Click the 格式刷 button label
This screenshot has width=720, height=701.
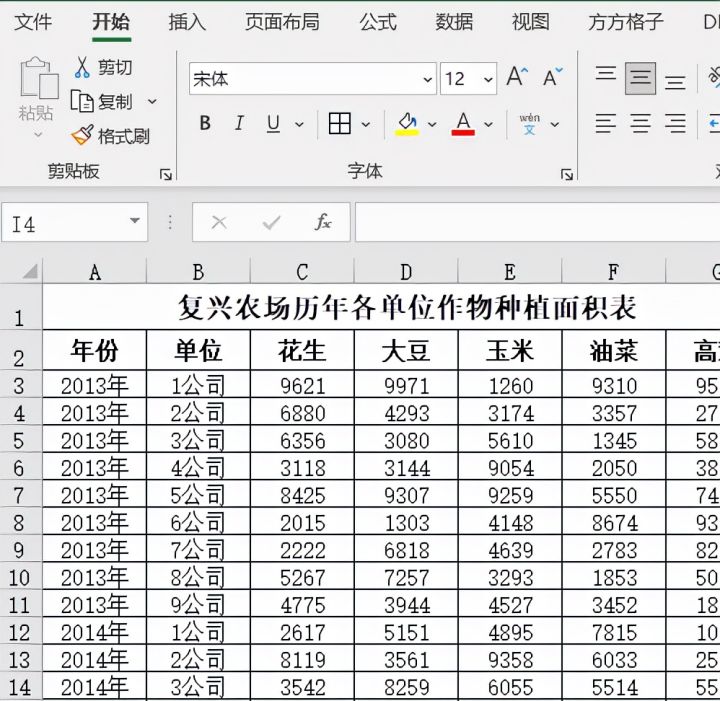tap(124, 136)
